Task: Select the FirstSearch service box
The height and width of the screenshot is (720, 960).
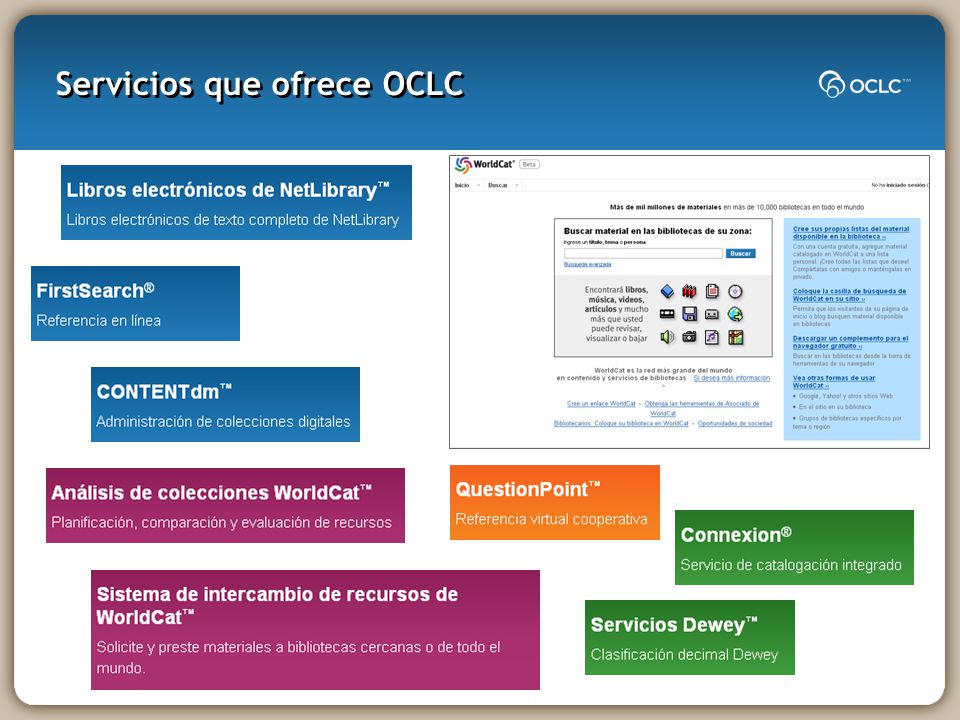Action: [x=135, y=304]
